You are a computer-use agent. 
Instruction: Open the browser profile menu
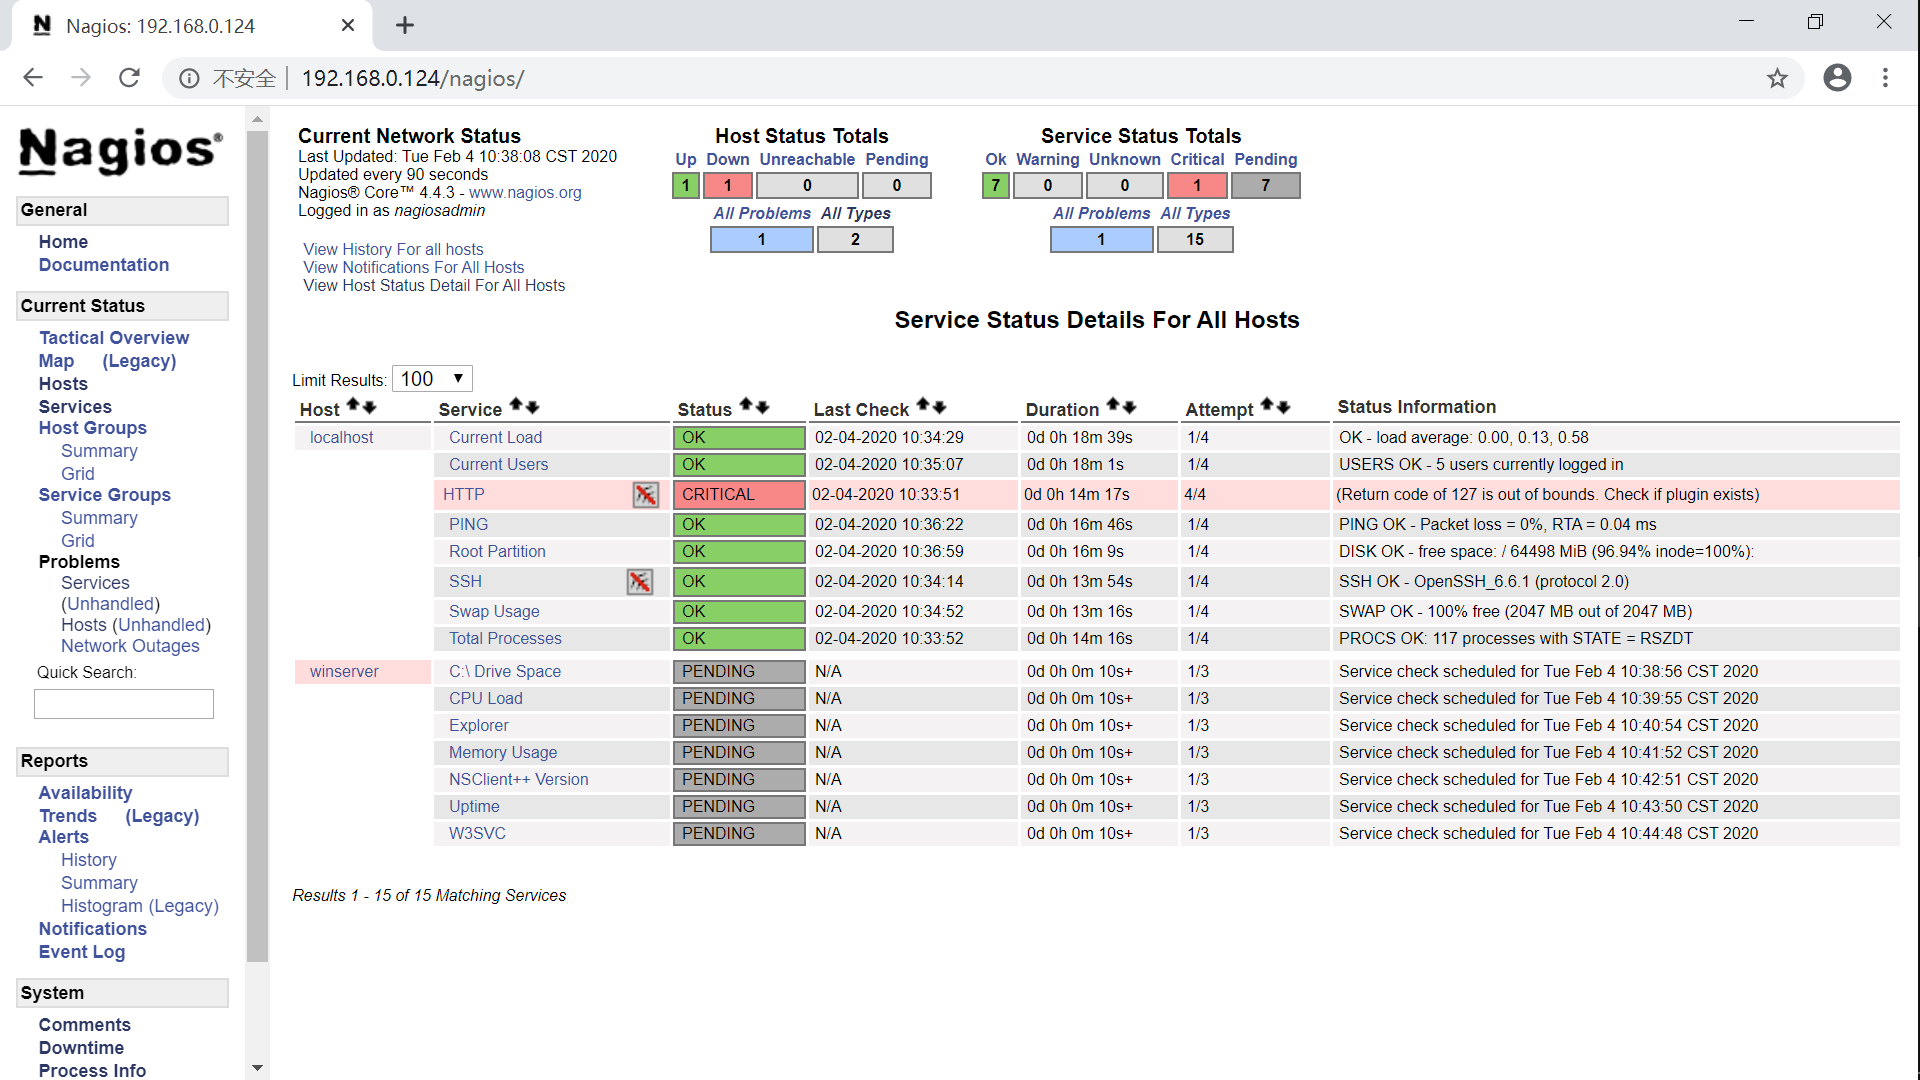[1838, 77]
